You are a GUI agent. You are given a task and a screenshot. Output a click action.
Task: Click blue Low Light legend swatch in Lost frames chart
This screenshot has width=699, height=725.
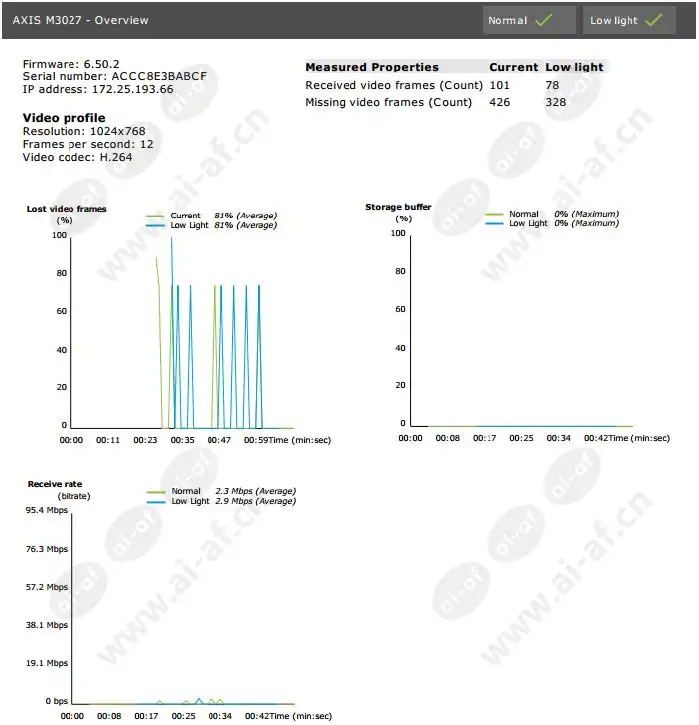point(155,226)
